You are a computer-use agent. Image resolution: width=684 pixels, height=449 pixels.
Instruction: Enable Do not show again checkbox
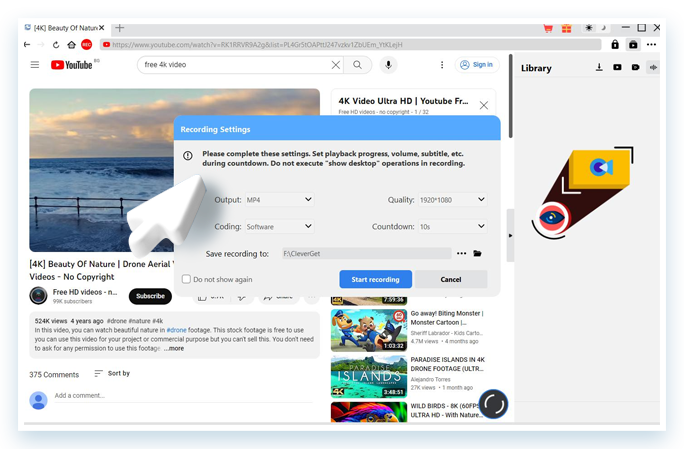tap(186, 279)
